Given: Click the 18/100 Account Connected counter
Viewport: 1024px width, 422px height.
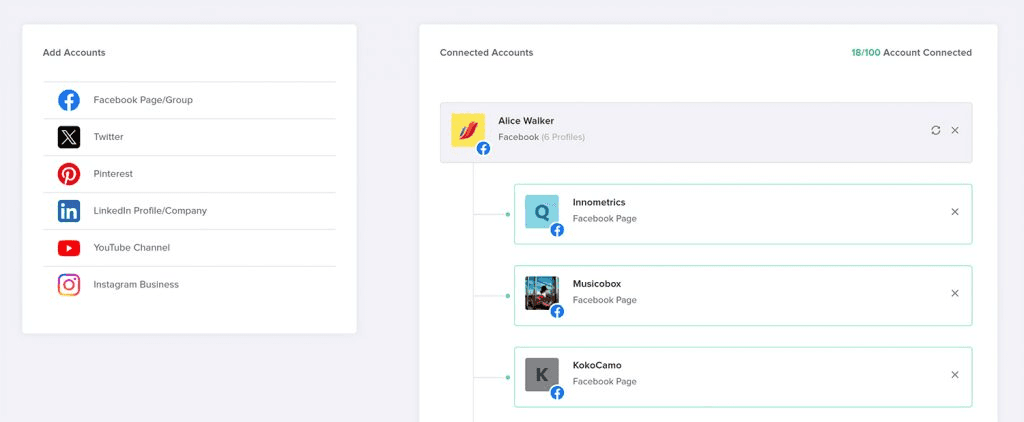Looking at the screenshot, I should 911,53.
